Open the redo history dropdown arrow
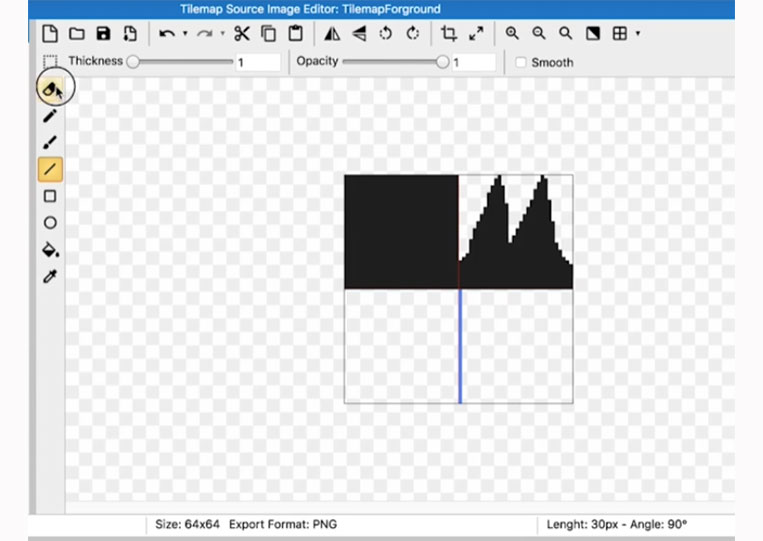This screenshot has width=763, height=541. (222, 34)
